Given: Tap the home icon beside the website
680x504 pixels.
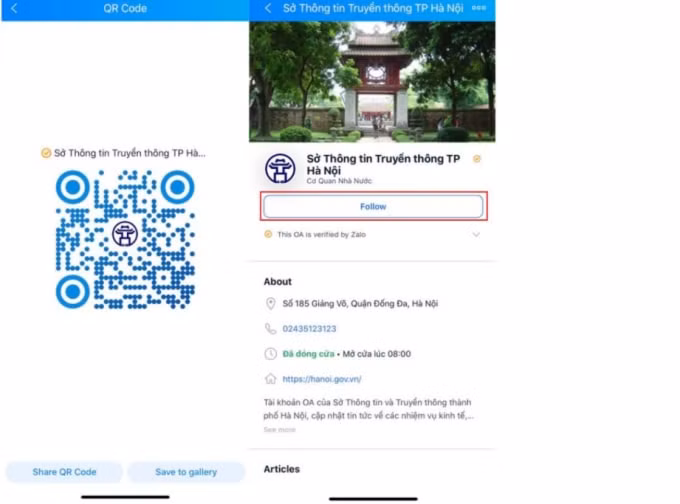Looking at the screenshot, I should pyautogui.click(x=270, y=379).
